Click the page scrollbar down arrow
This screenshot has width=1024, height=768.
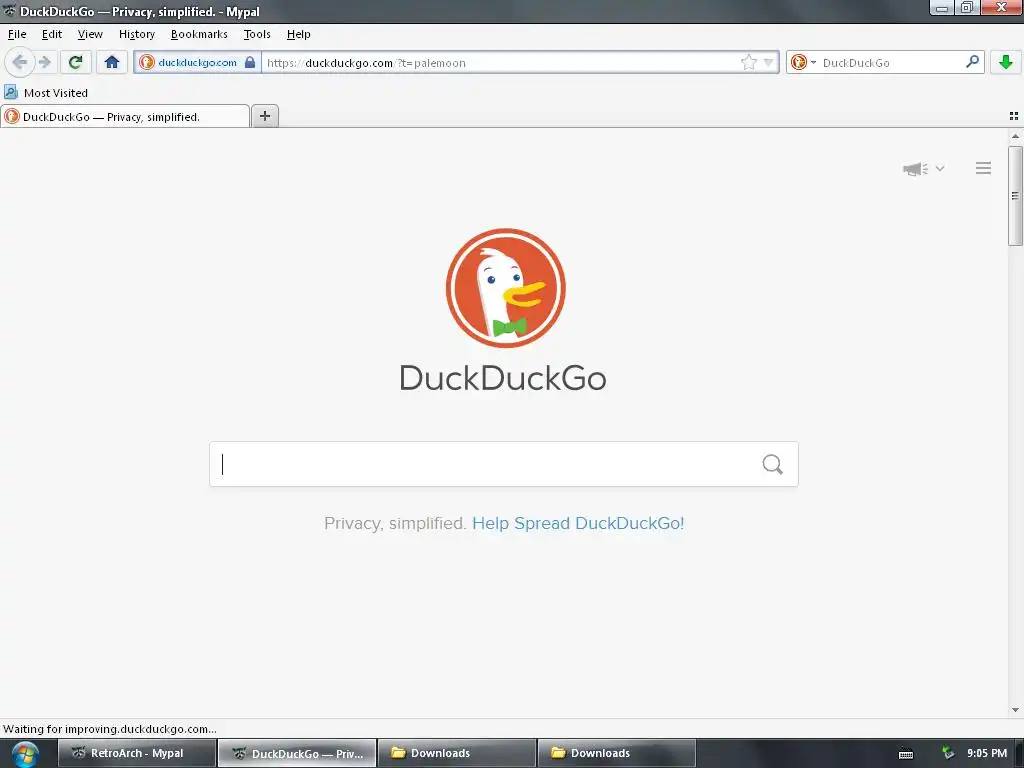click(x=1015, y=710)
